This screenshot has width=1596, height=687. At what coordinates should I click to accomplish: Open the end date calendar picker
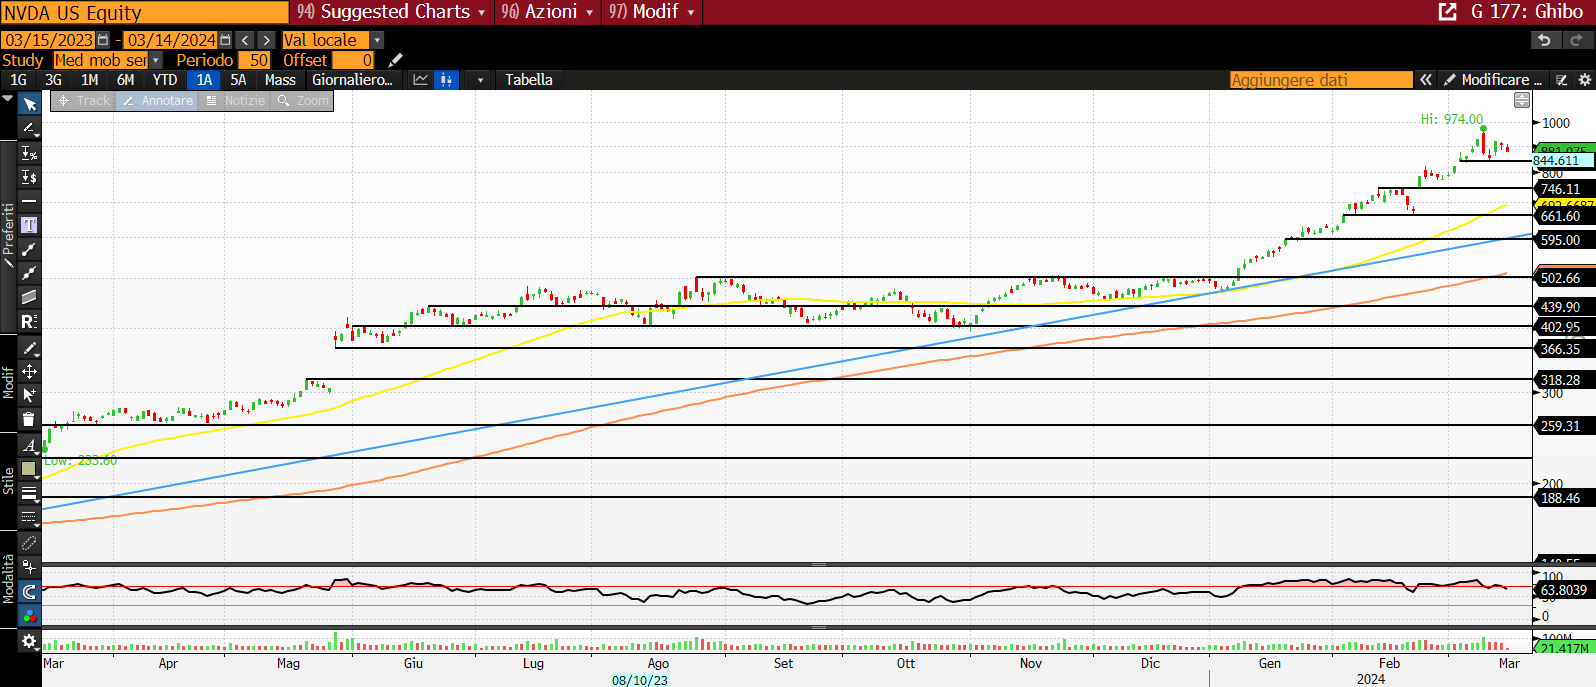225,40
